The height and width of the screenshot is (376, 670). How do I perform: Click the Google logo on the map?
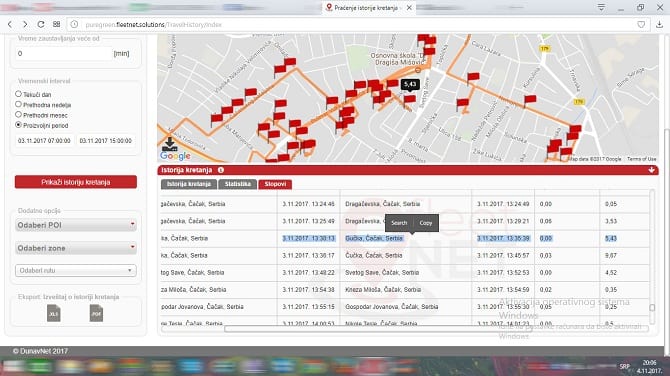click(x=175, y=156)
